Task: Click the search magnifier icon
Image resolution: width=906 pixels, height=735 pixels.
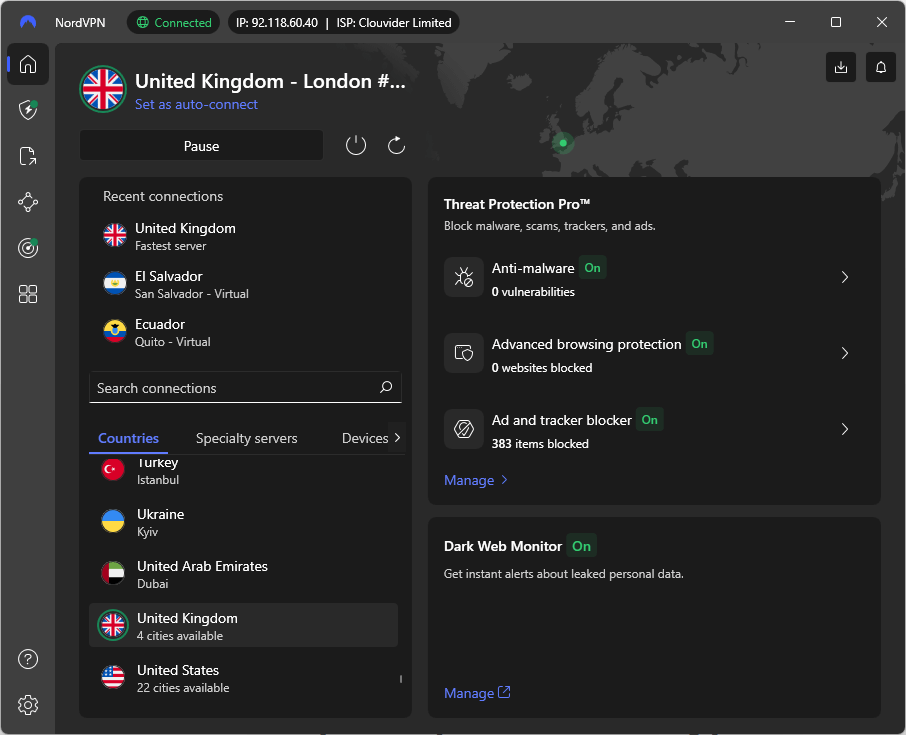Action: (386, 387)
